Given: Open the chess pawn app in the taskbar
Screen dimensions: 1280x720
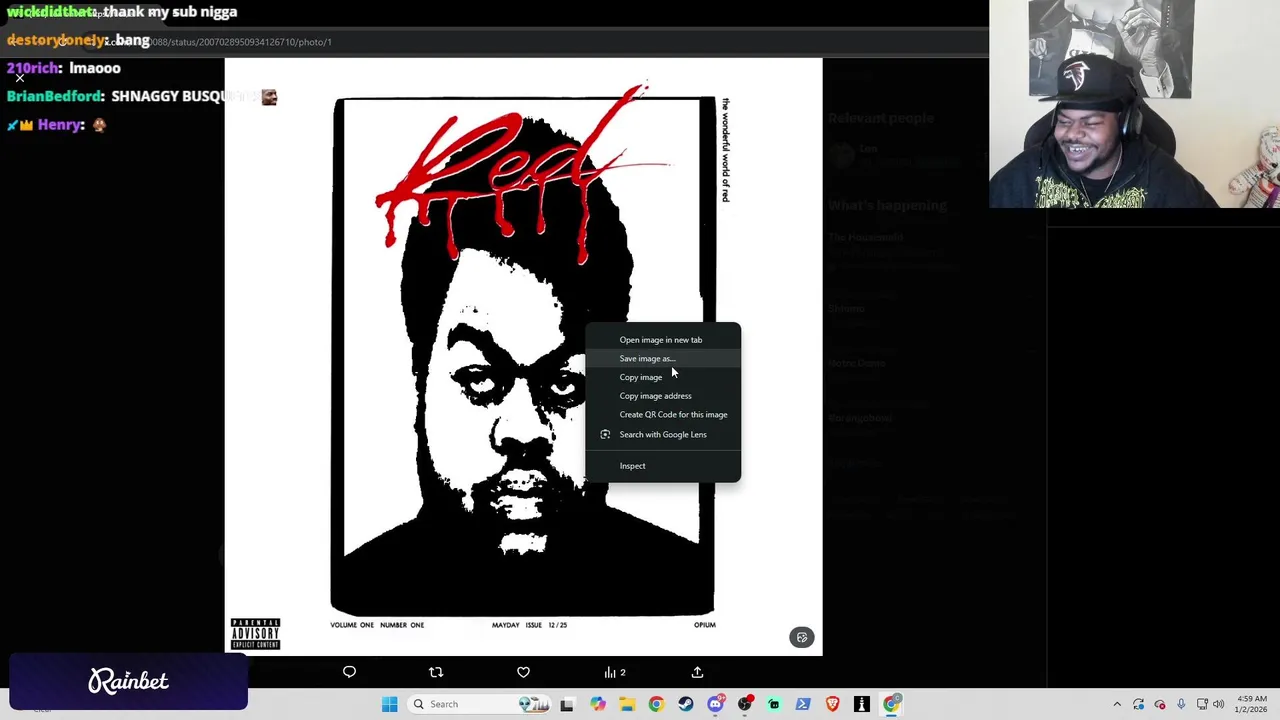Looking at the screenshot, I should (x=861, y=704).
